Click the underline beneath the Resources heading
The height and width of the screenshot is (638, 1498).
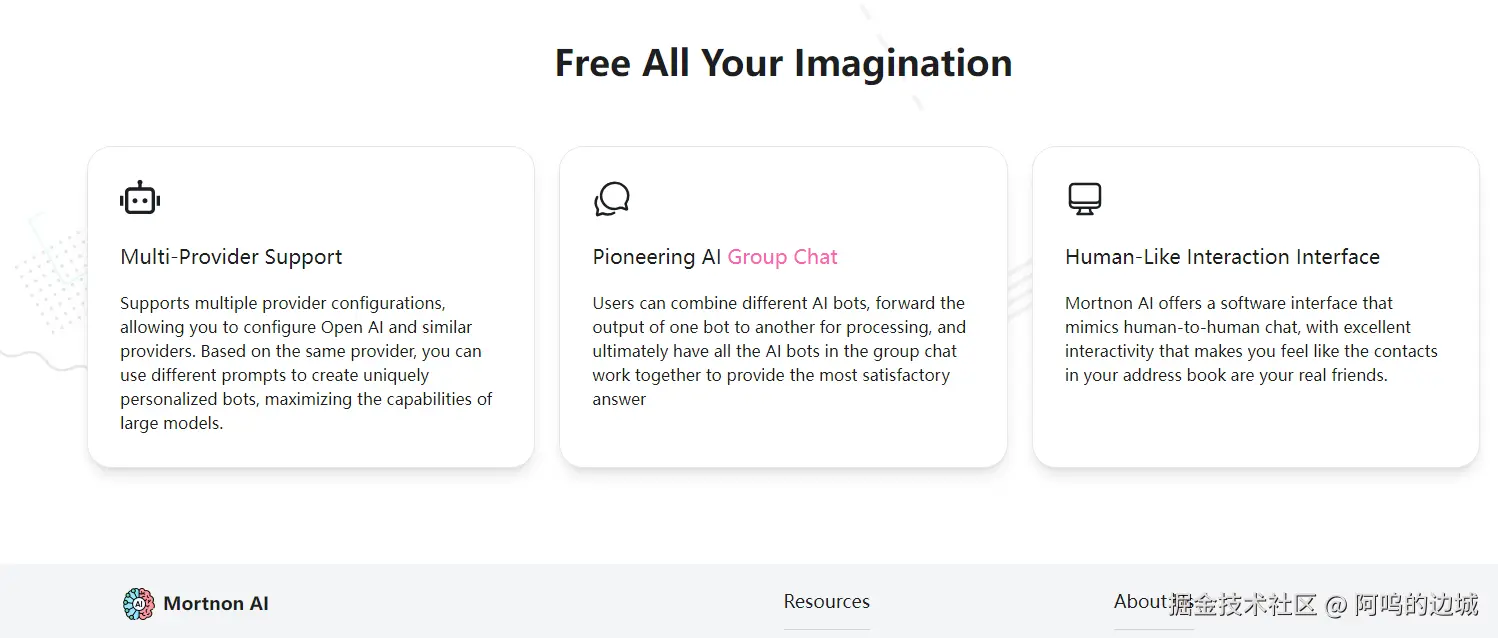pos(826,629)
